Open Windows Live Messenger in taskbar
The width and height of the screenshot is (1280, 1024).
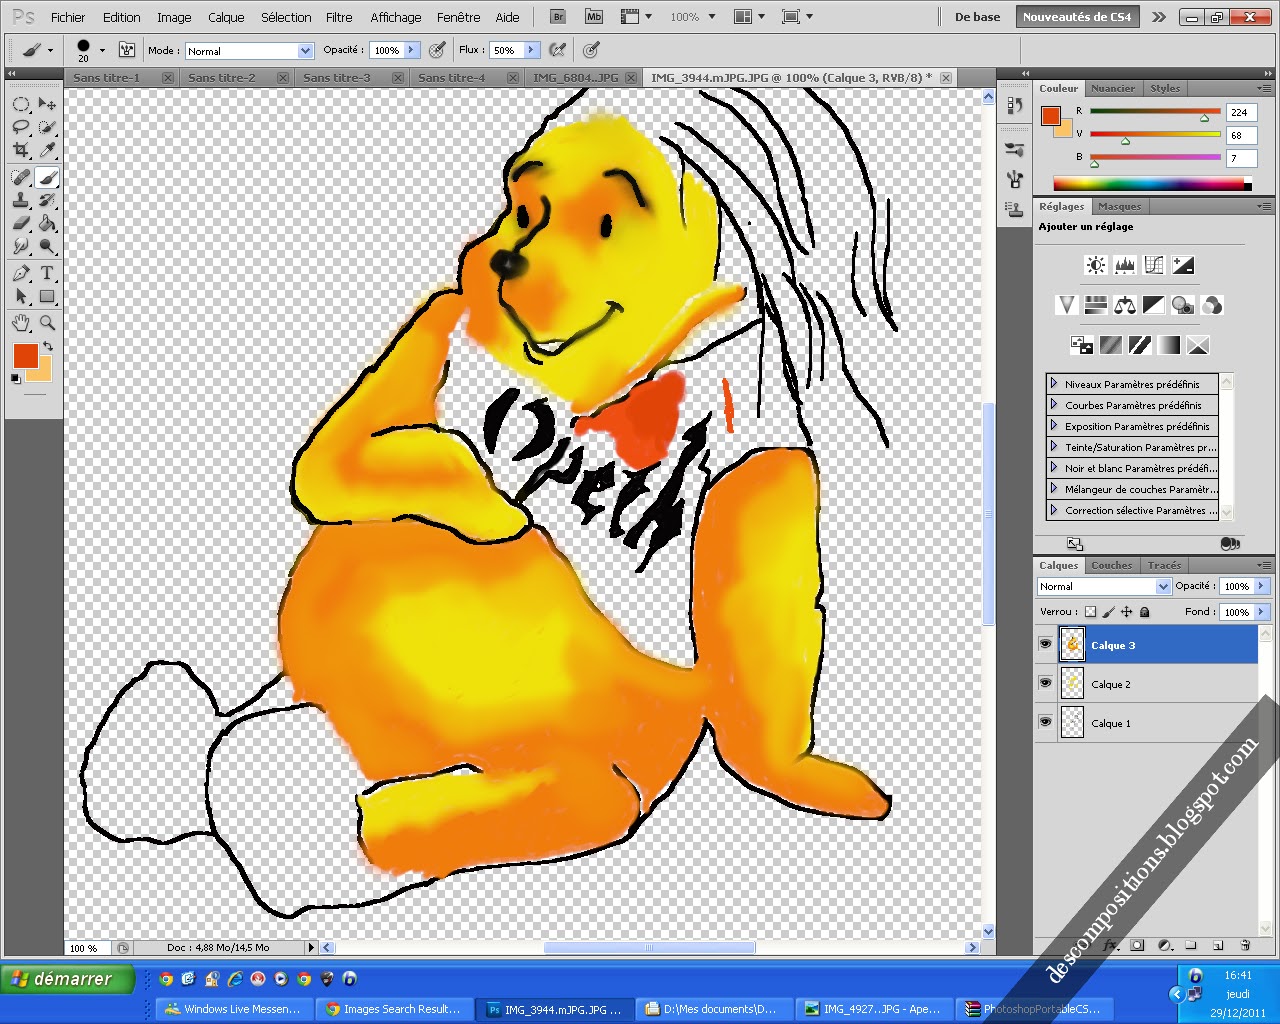(235, 1009)
